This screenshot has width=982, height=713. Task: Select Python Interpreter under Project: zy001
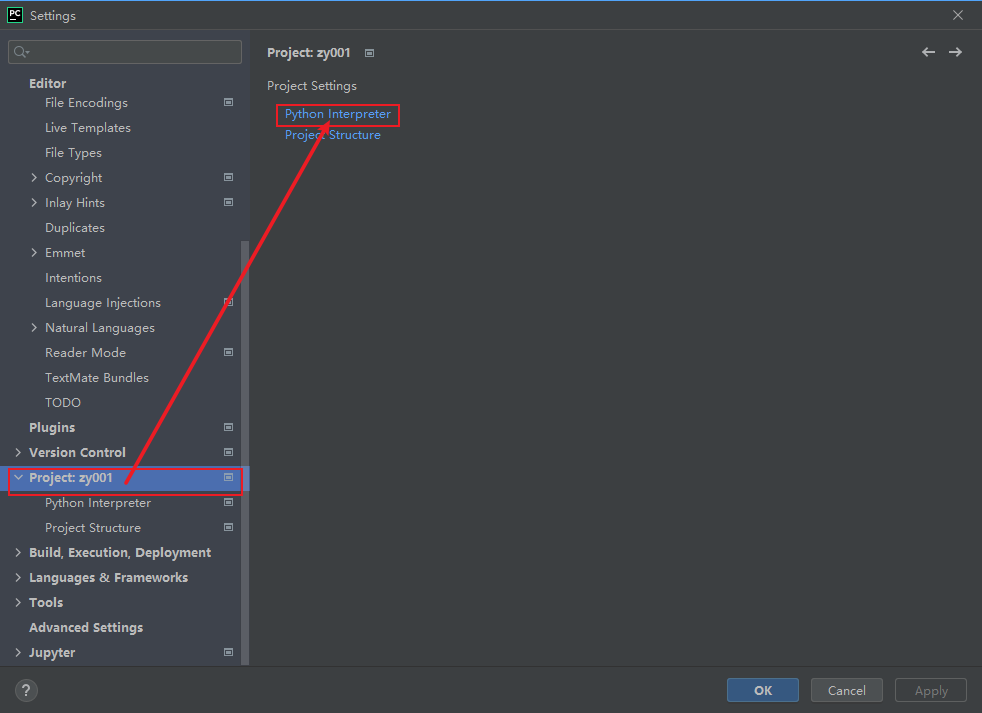pos(98,502)
